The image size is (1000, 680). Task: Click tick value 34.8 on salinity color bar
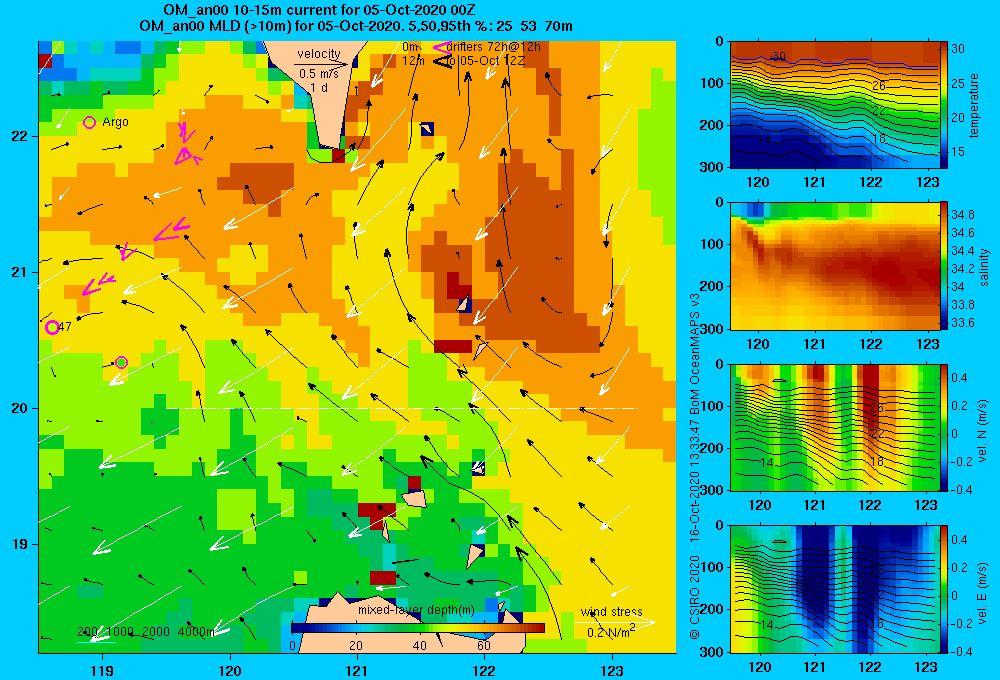click(962, 214)
